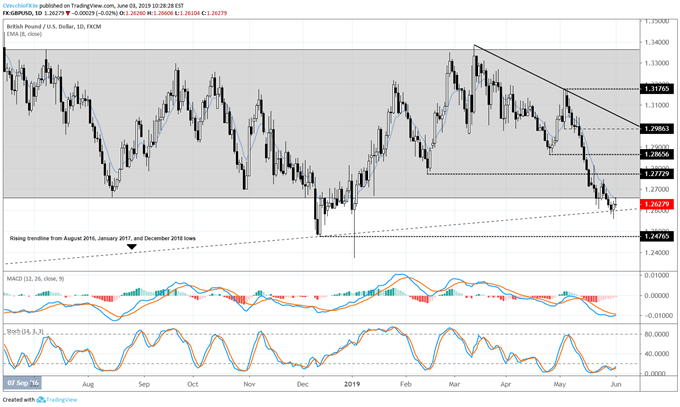The height and width of the screenshot is (407, 680).
Task: Click the Oct label on time axis
Action: tap(193, 384)
